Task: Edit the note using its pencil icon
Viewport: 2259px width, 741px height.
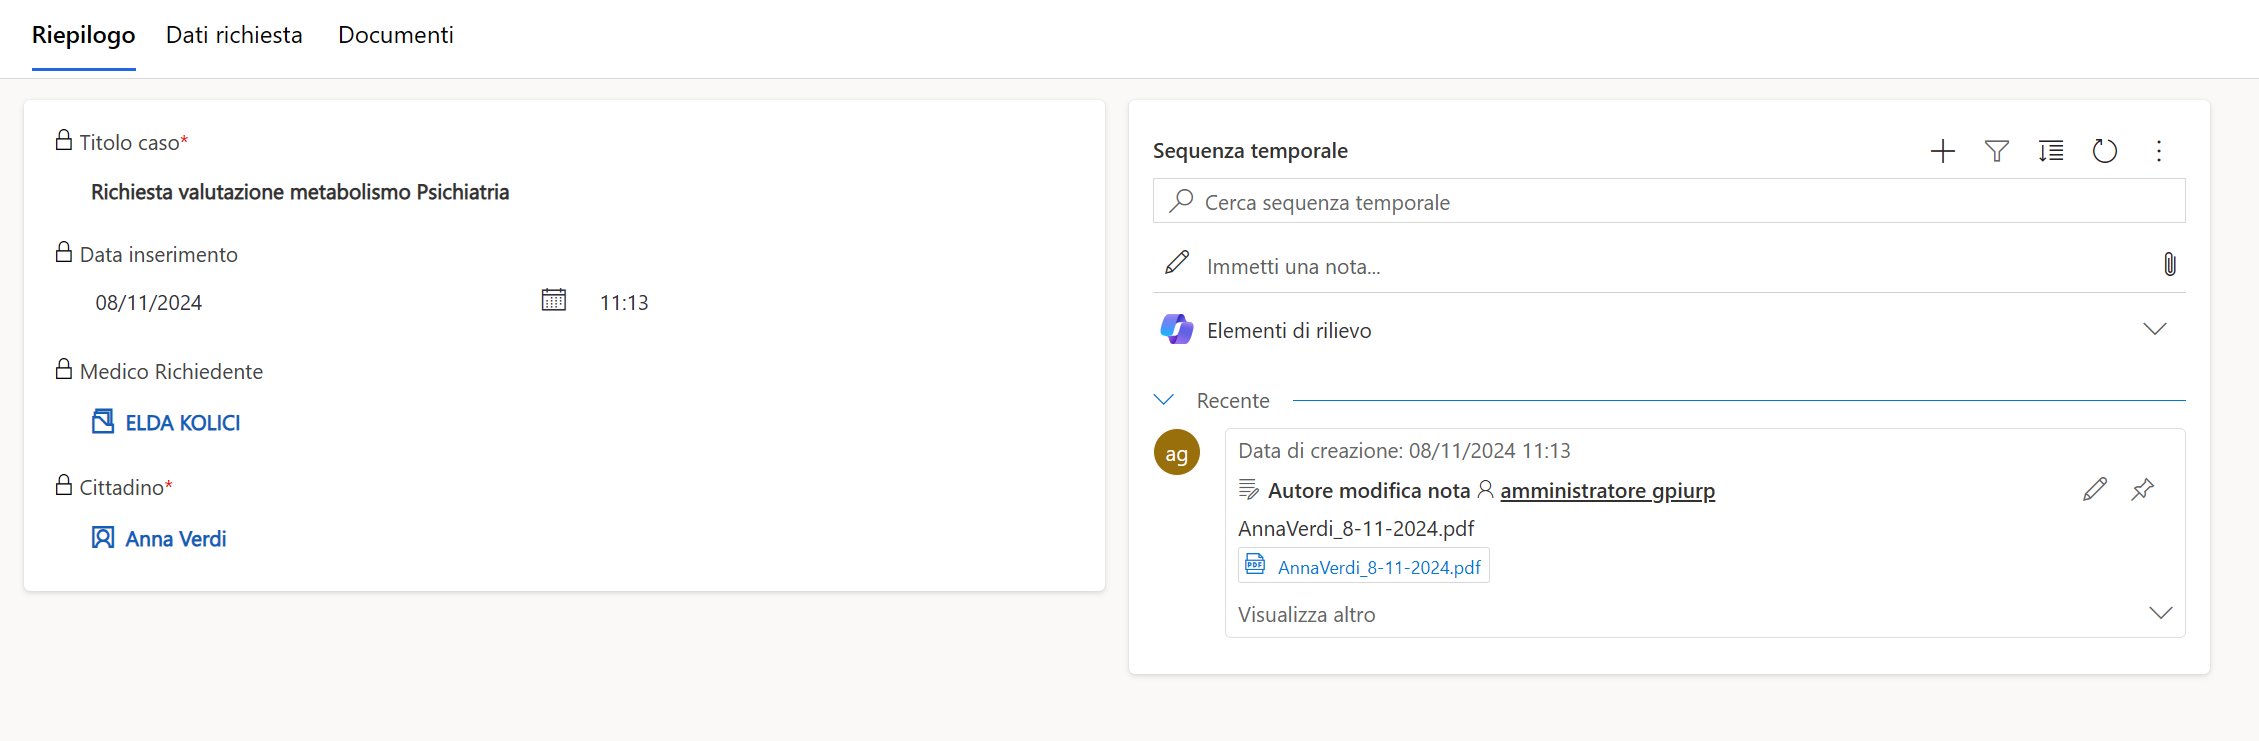Action: [2095, 489]
